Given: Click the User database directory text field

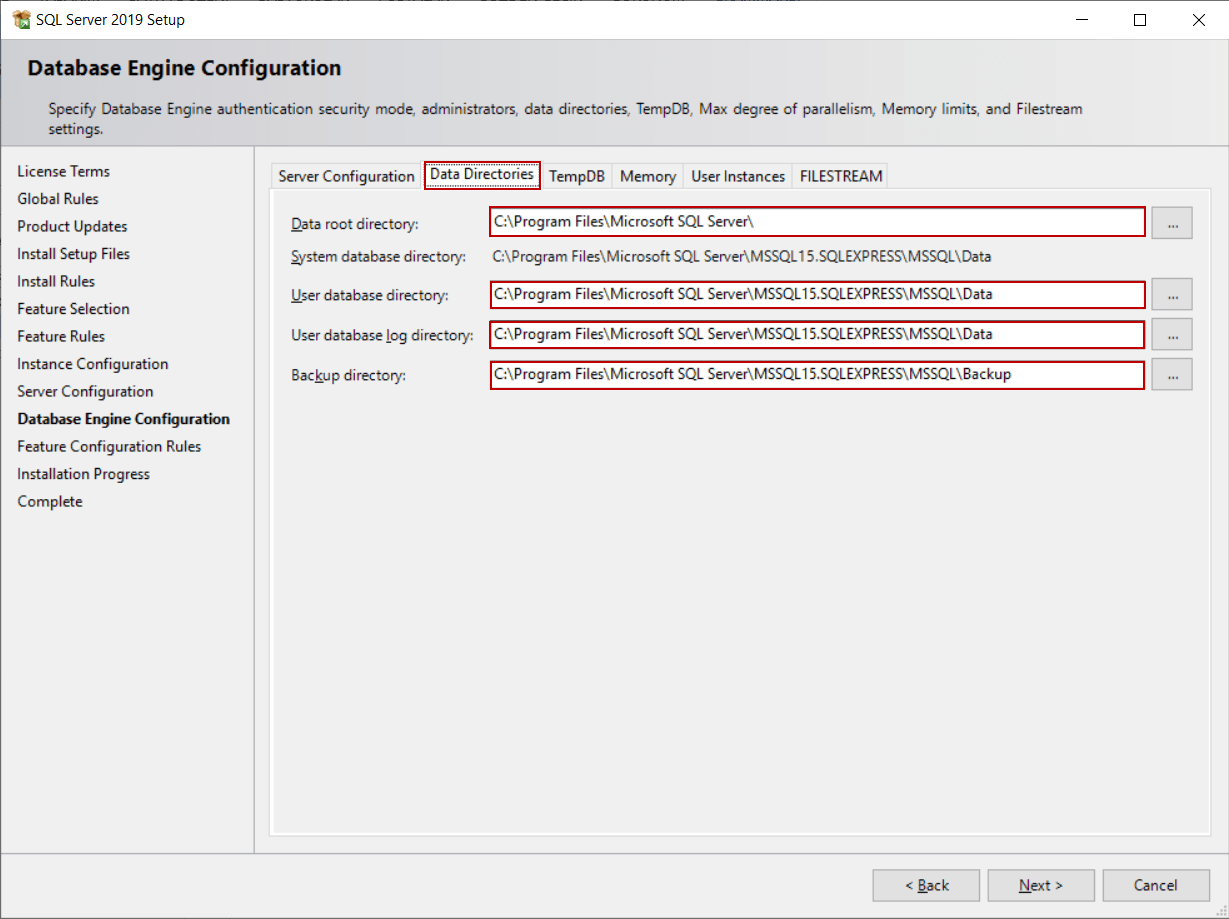Looking at the screenshot, I should click(816, 294).
